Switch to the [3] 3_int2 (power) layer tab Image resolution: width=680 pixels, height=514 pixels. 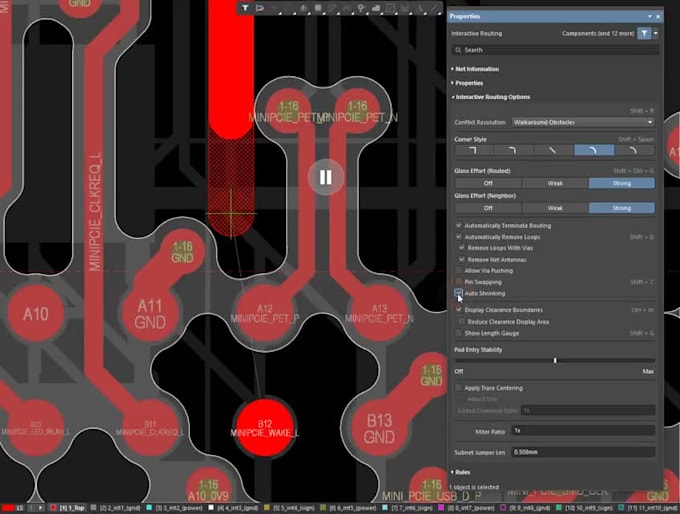pos(176,507)
